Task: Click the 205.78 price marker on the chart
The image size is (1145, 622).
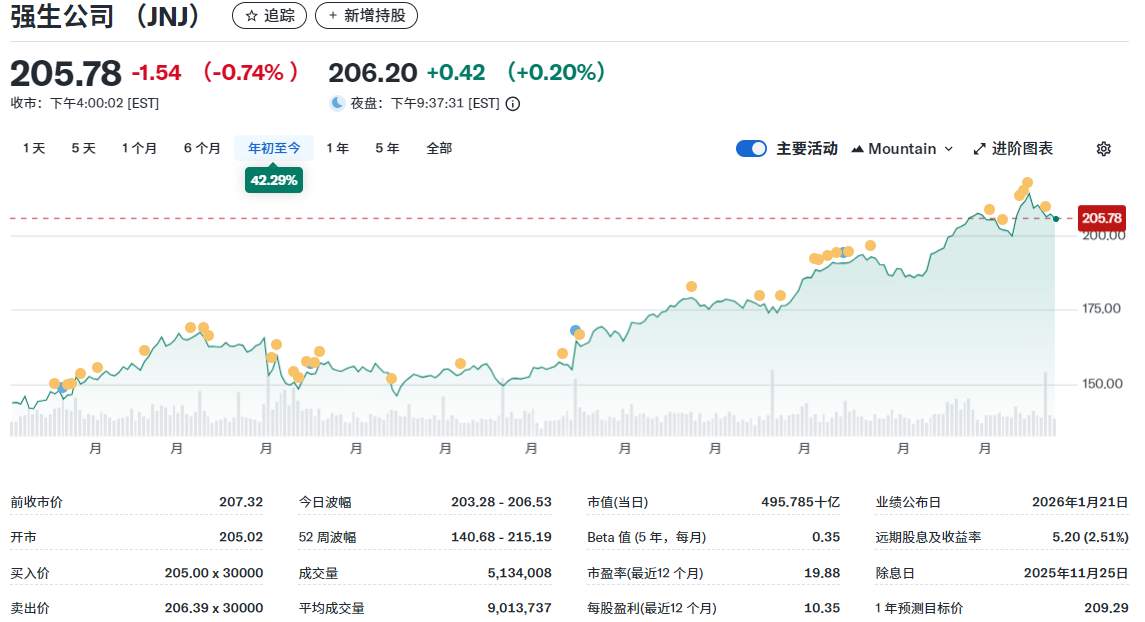Action: click(1102, 216)
